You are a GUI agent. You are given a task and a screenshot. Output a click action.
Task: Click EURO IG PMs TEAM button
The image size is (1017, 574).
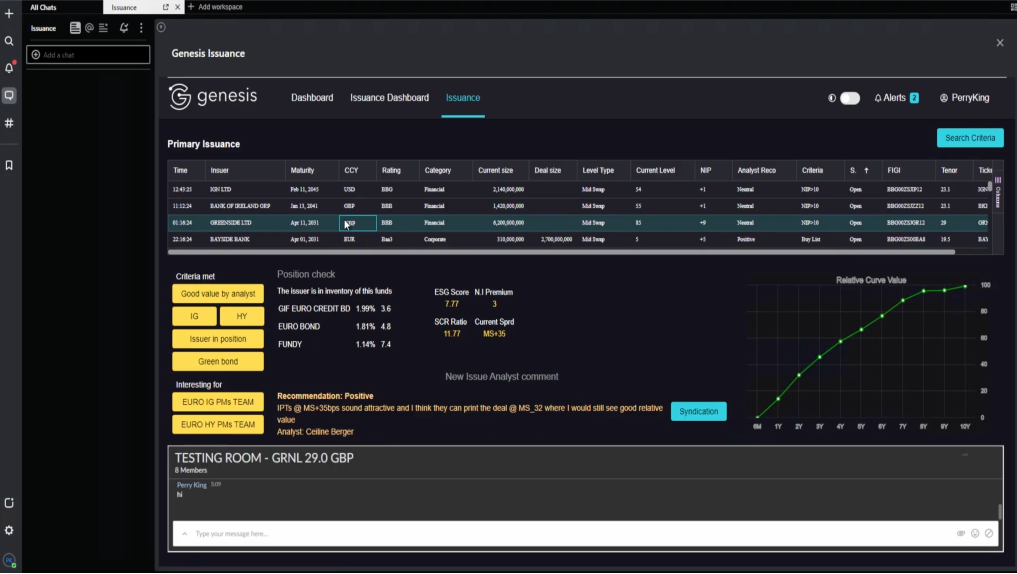218,402
